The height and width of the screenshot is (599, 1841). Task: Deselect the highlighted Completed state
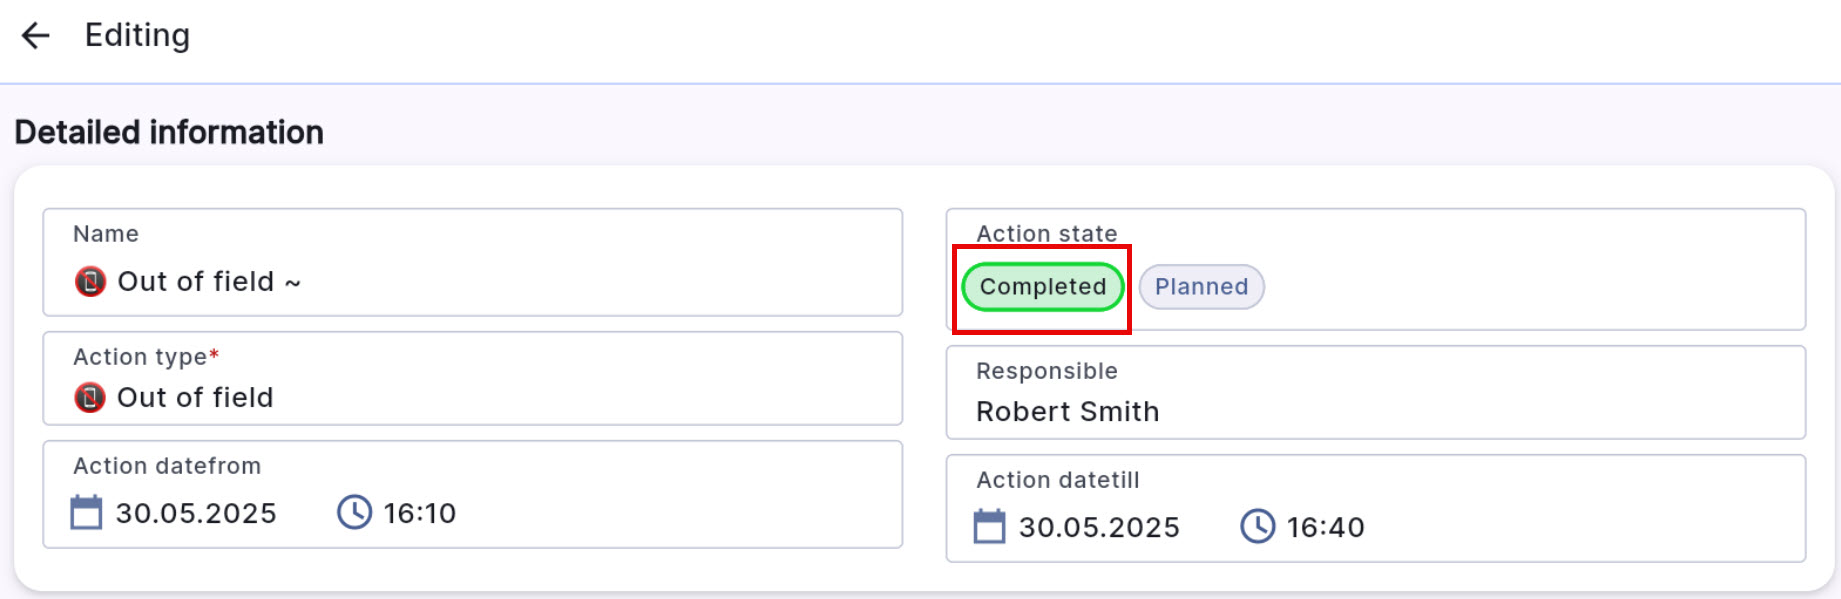coord(1041,287)
